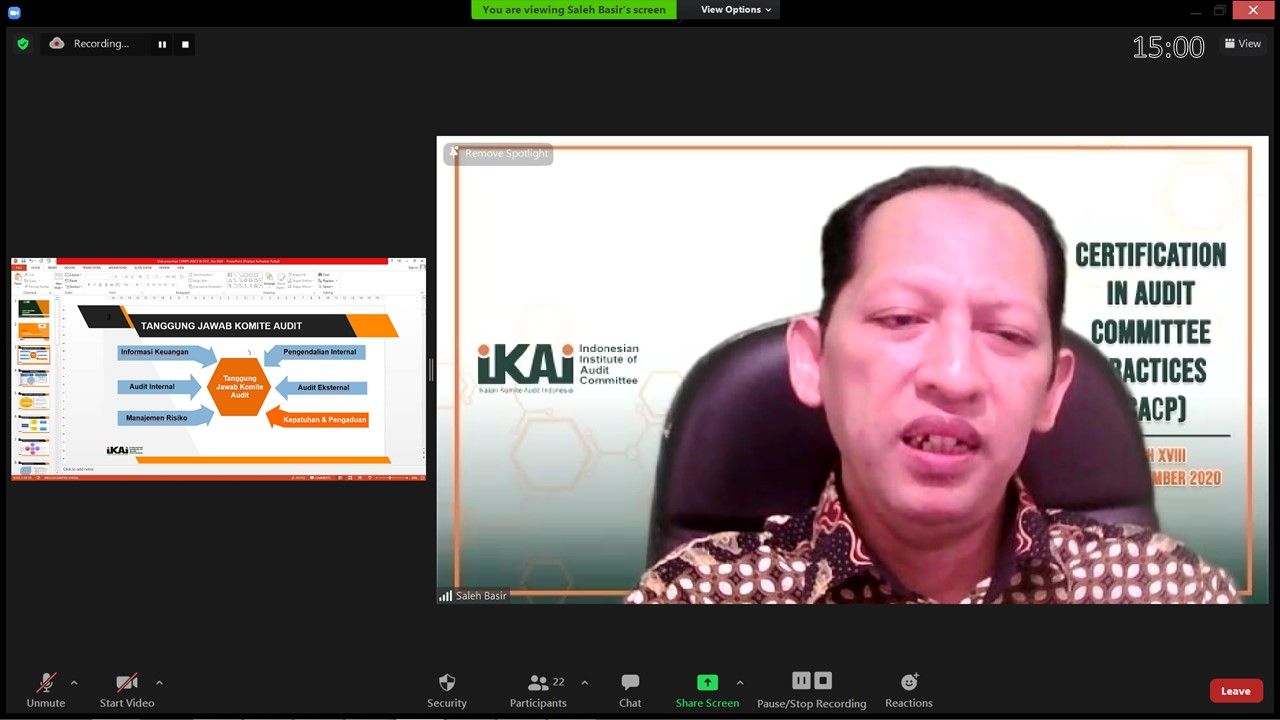Click the 'Manajemen Risiko' arrow shape
Image resolution: width=1280 pixels, height=720 pixels.
pos(165,418)
